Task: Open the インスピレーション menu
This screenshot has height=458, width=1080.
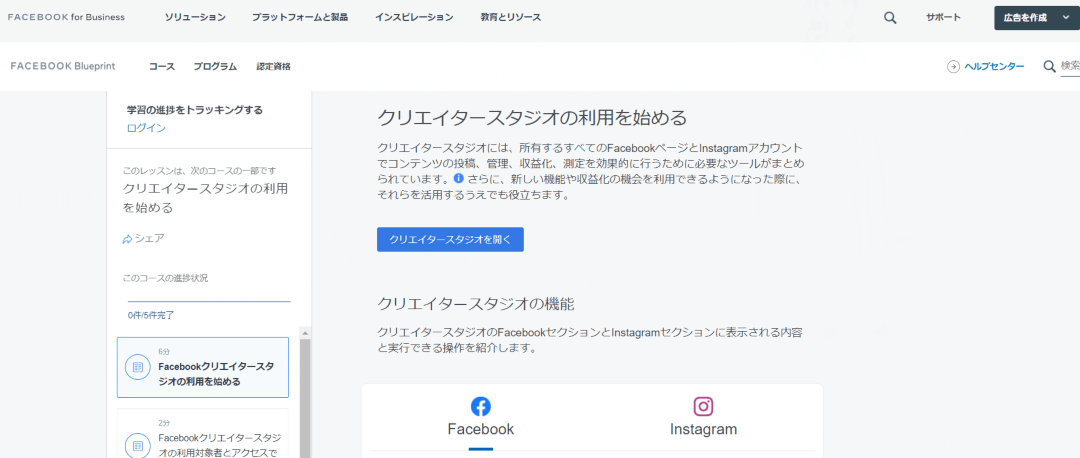Action: (x=414, y=17)
